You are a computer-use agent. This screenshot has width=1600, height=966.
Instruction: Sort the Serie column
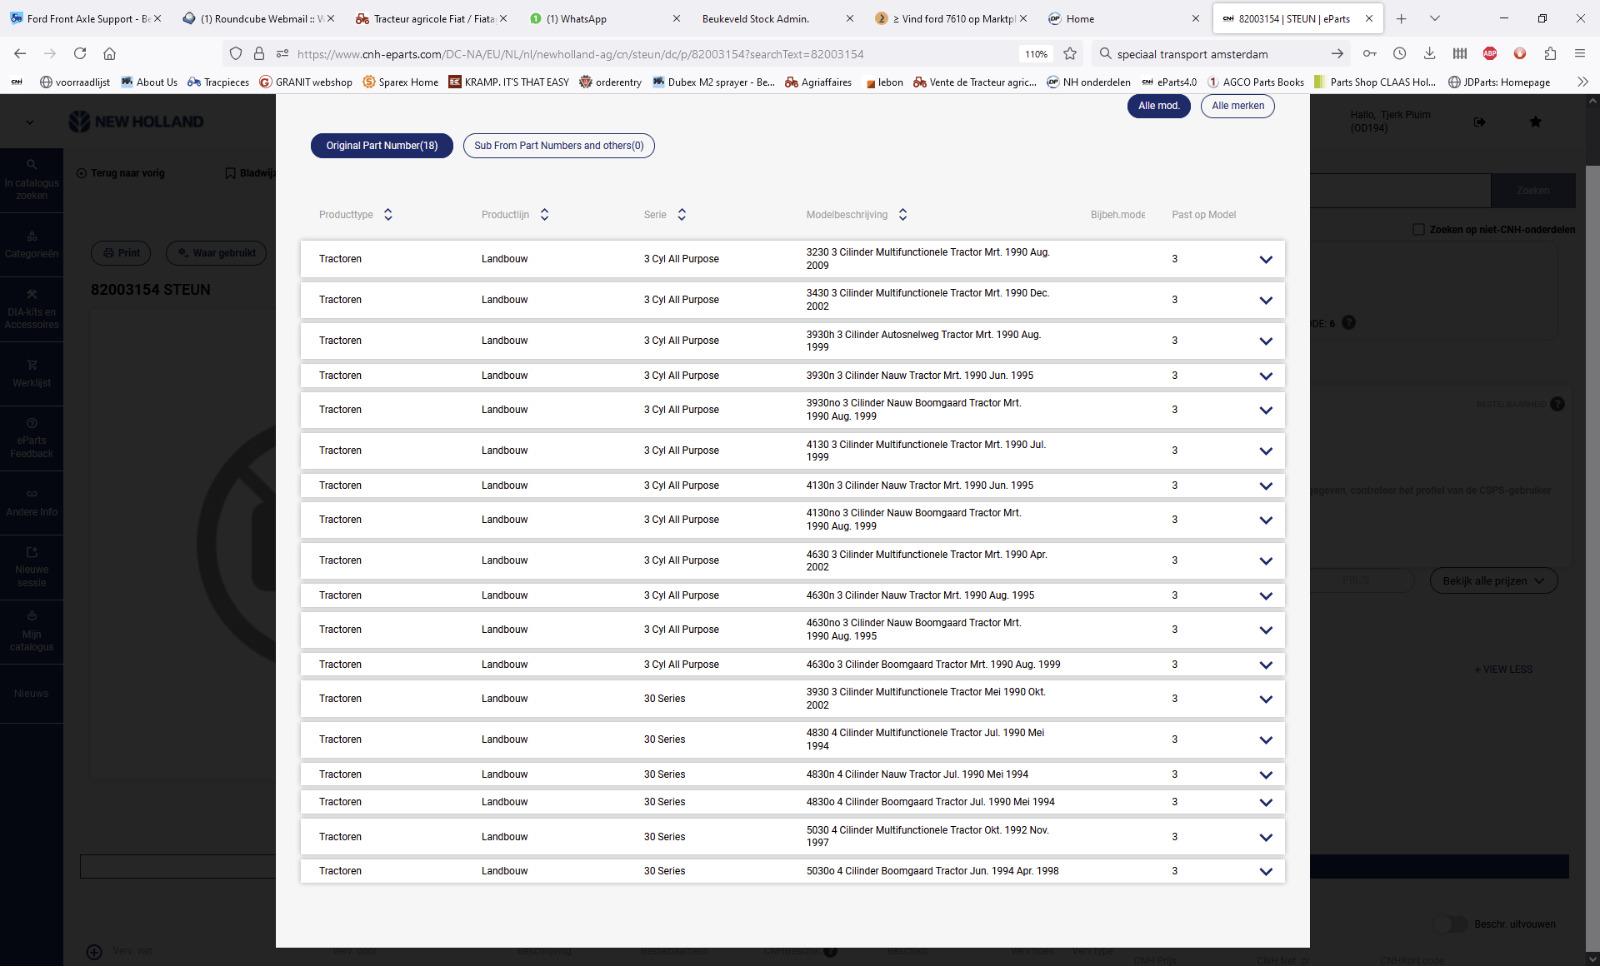click(682, 215)
